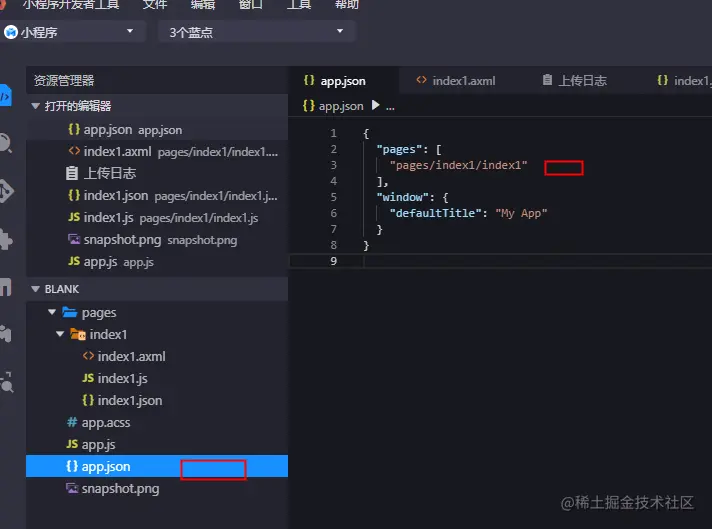Image resolution: width=712 pixels, height=529 pixels.
Task: Click the mini program logo icon
Action: click(x=10, y=32)
